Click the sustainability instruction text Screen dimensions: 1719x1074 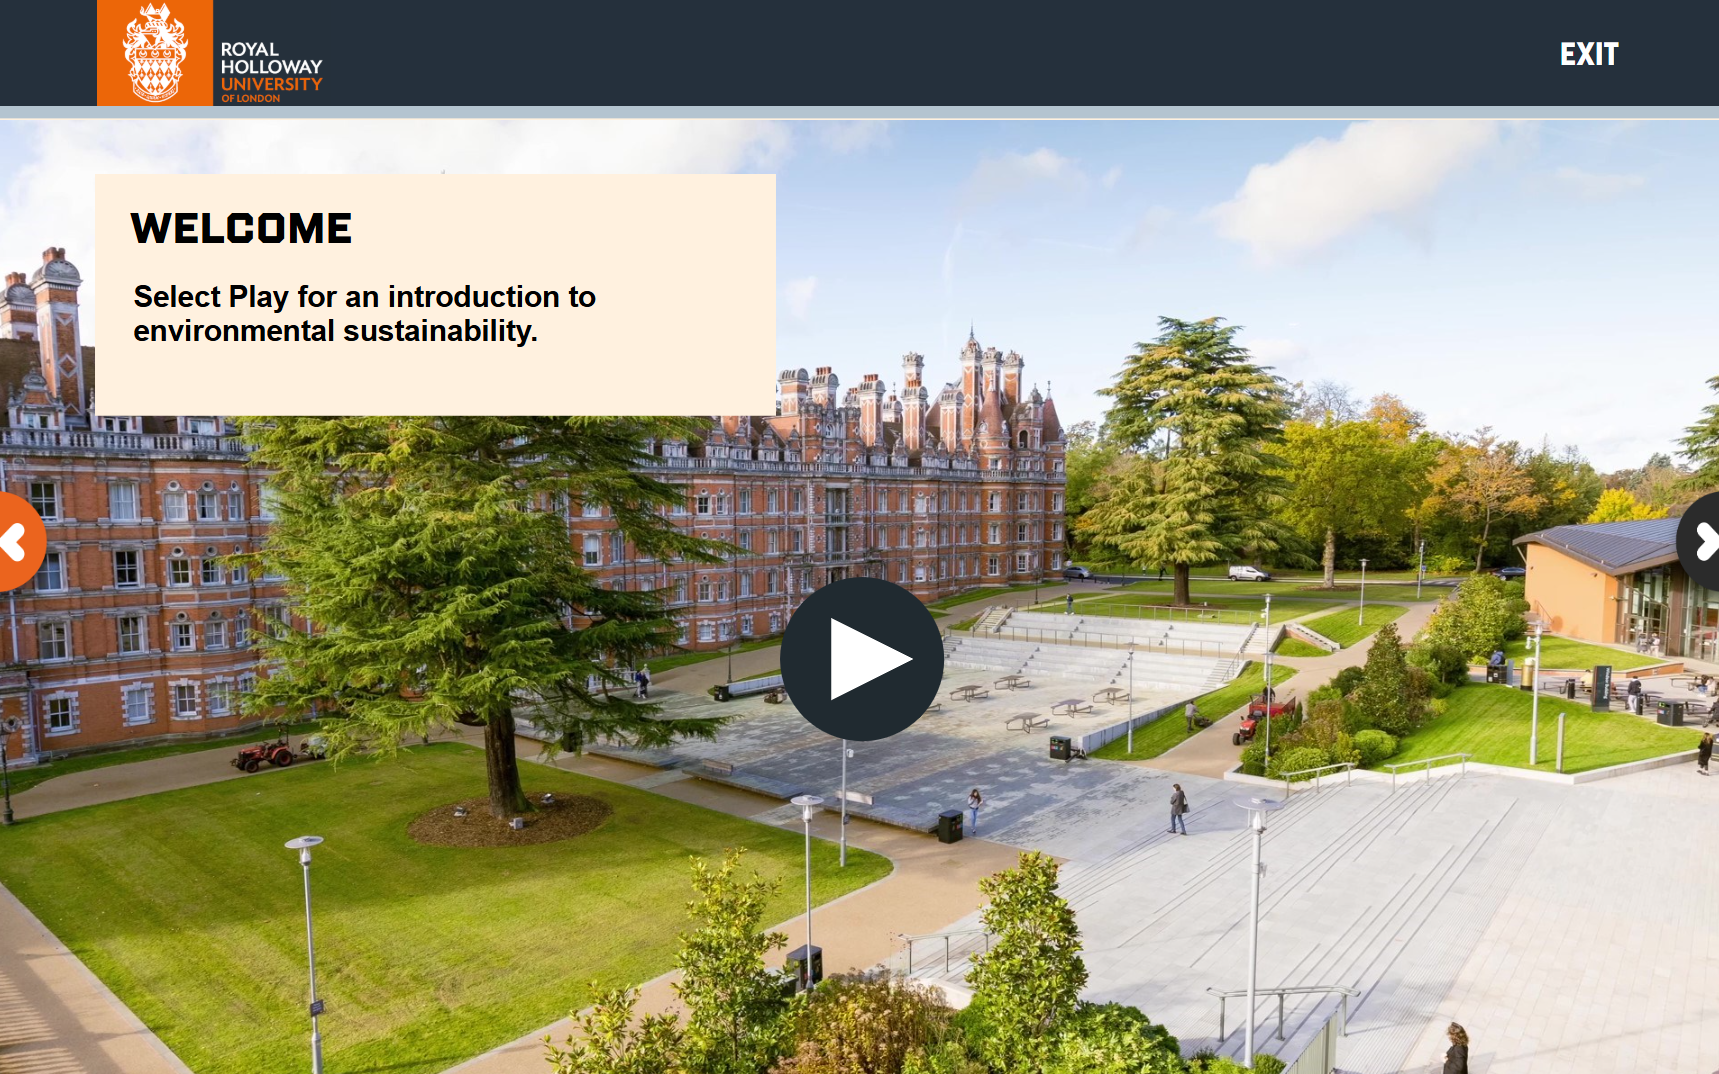363,313
